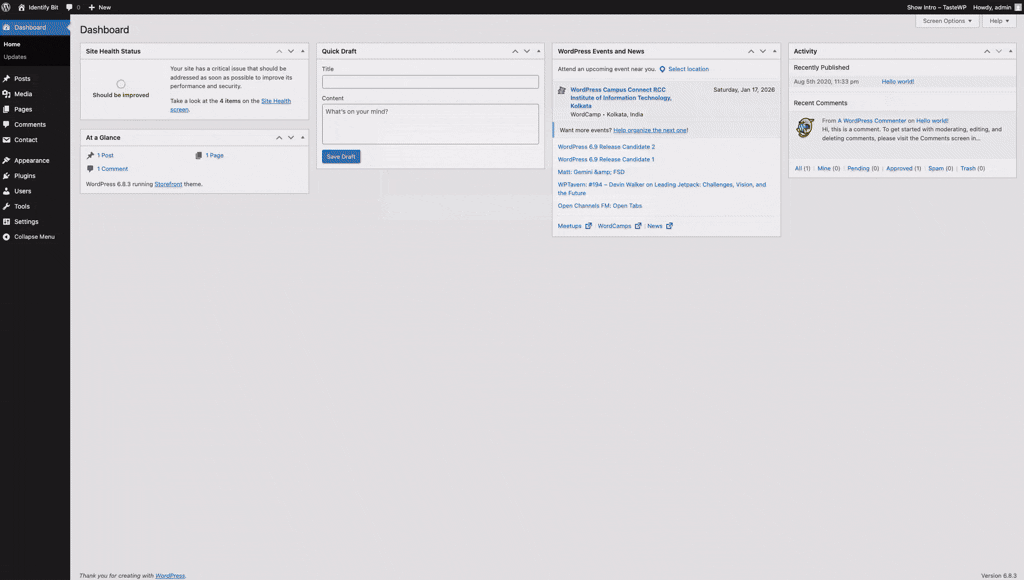Open the Settings menu item
Viewport: 1024px width, 580px height.
(x=26, y=221)
